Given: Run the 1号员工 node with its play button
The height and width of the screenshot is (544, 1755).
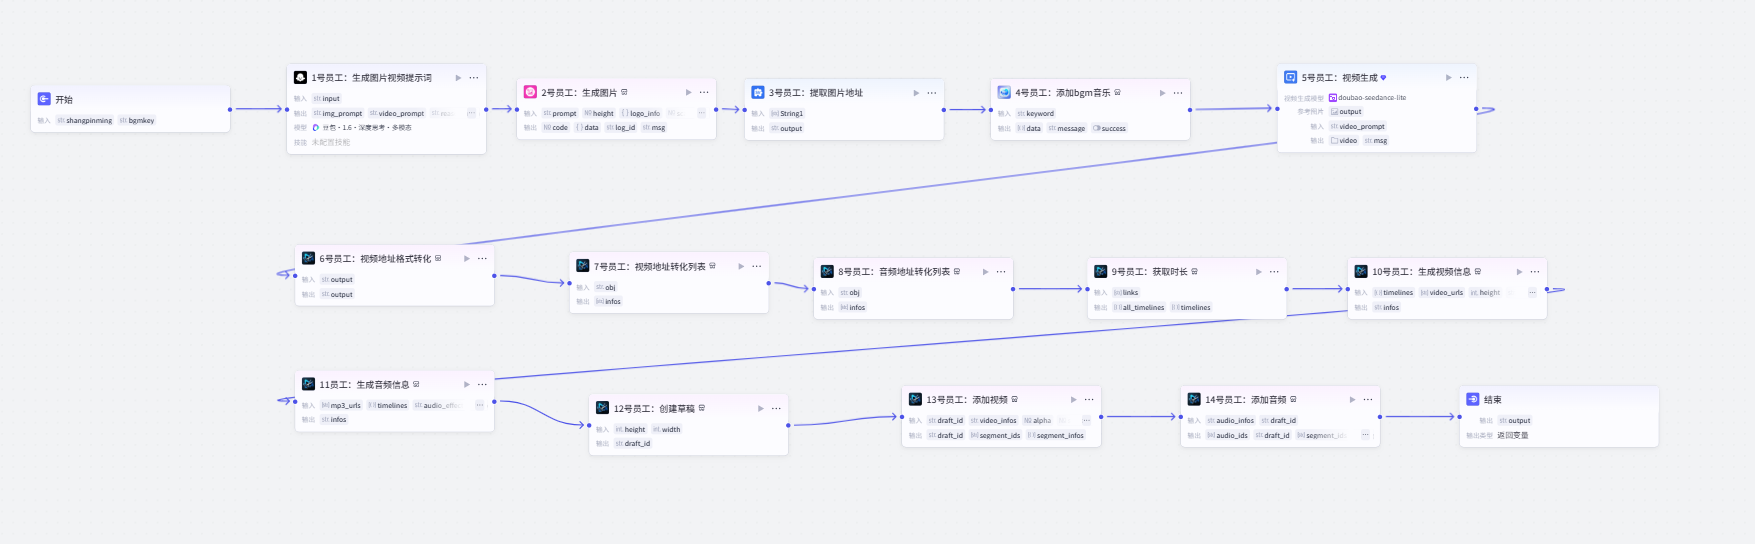Looking at the screenshot, I should point(459,77).
